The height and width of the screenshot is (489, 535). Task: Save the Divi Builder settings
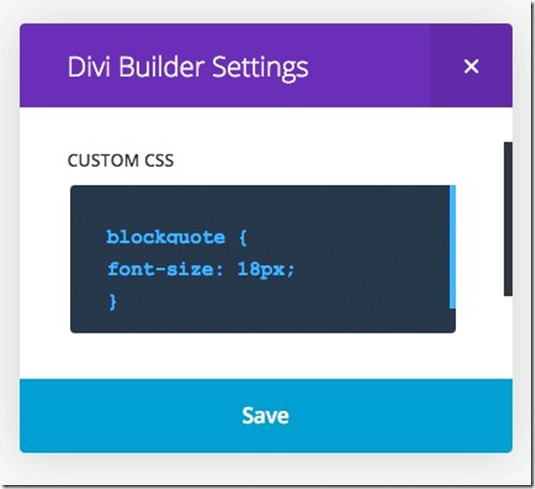click(266, 416)
